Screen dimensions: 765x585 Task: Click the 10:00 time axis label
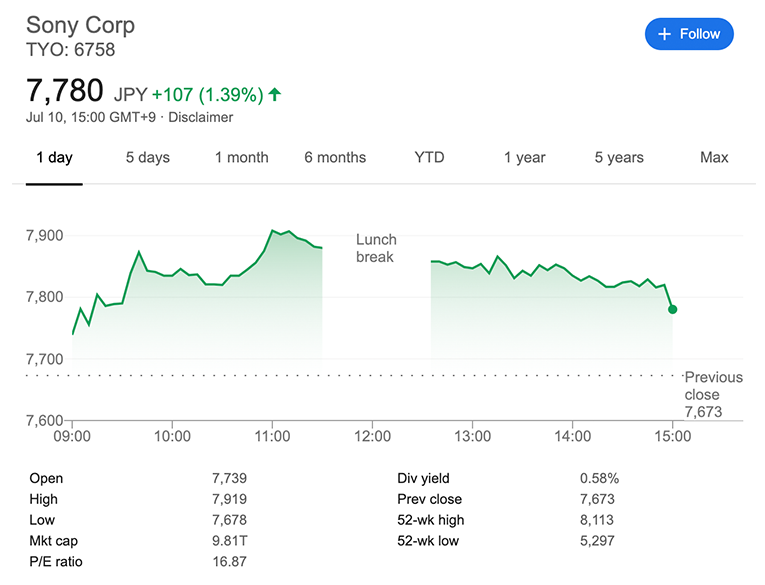[172, 436]
